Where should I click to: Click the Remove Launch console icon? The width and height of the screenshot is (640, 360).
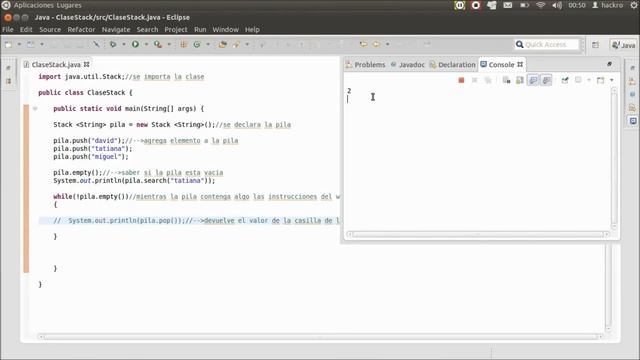pos(474,80)
